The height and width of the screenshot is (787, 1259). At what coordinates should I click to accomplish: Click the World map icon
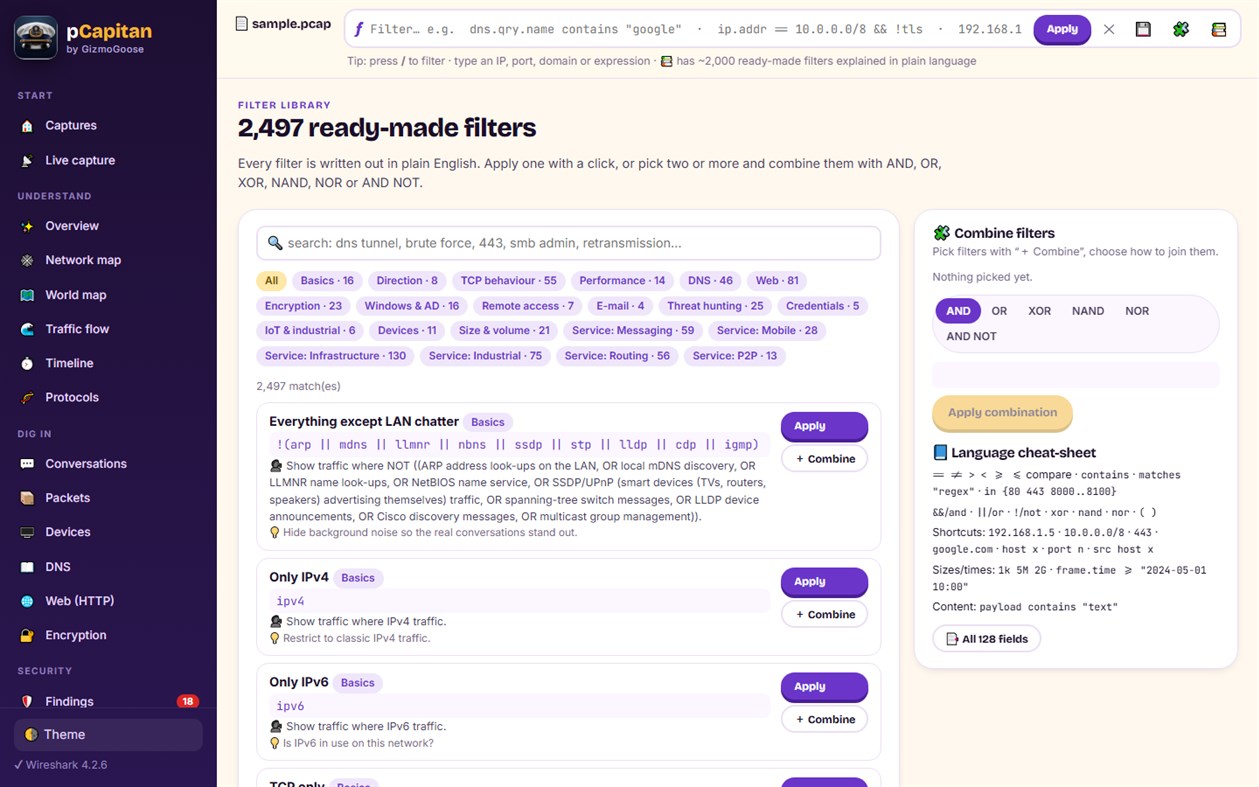pyautogui.click(x=27, y=295)
